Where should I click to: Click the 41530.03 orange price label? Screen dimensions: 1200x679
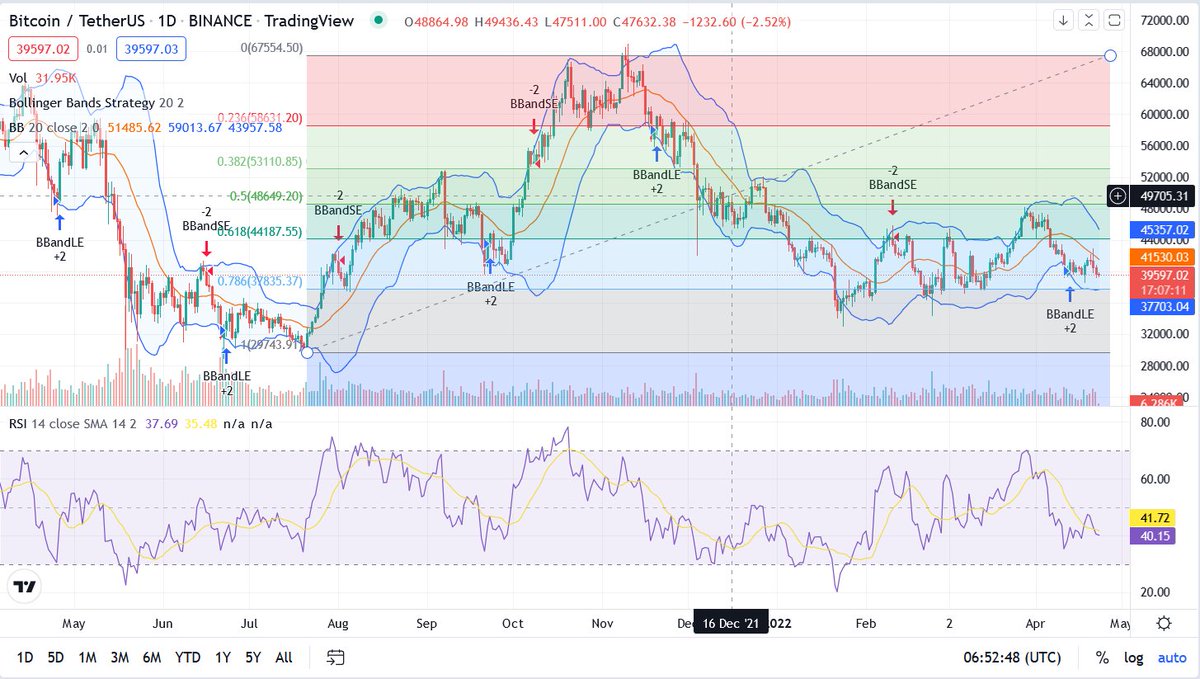(1160, 257)
